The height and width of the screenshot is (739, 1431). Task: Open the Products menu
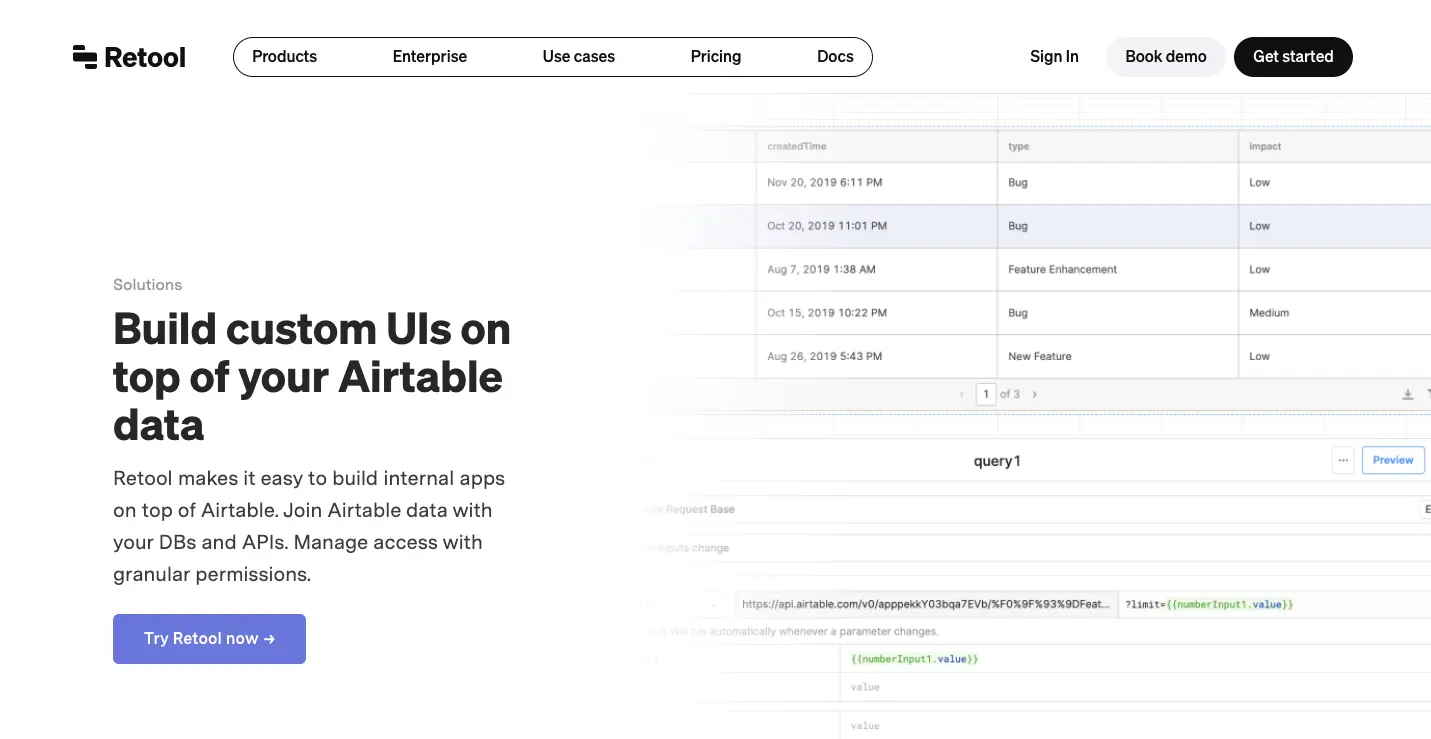coord(284,57)
